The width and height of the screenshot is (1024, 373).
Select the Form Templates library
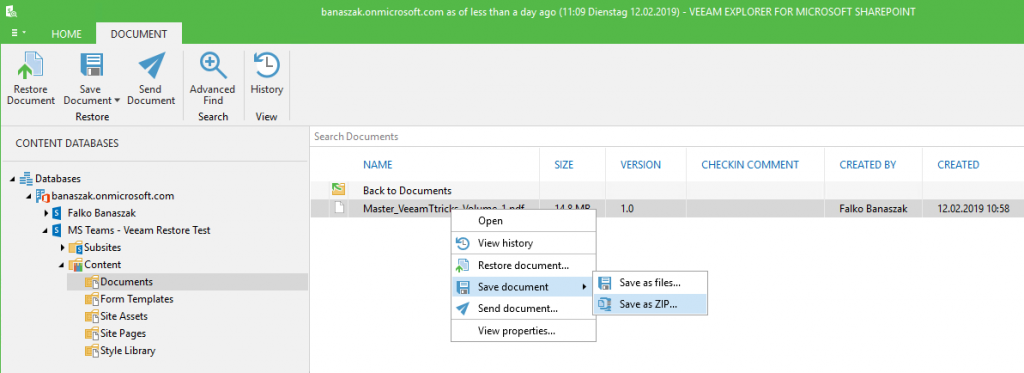click(x=136, y=299)
